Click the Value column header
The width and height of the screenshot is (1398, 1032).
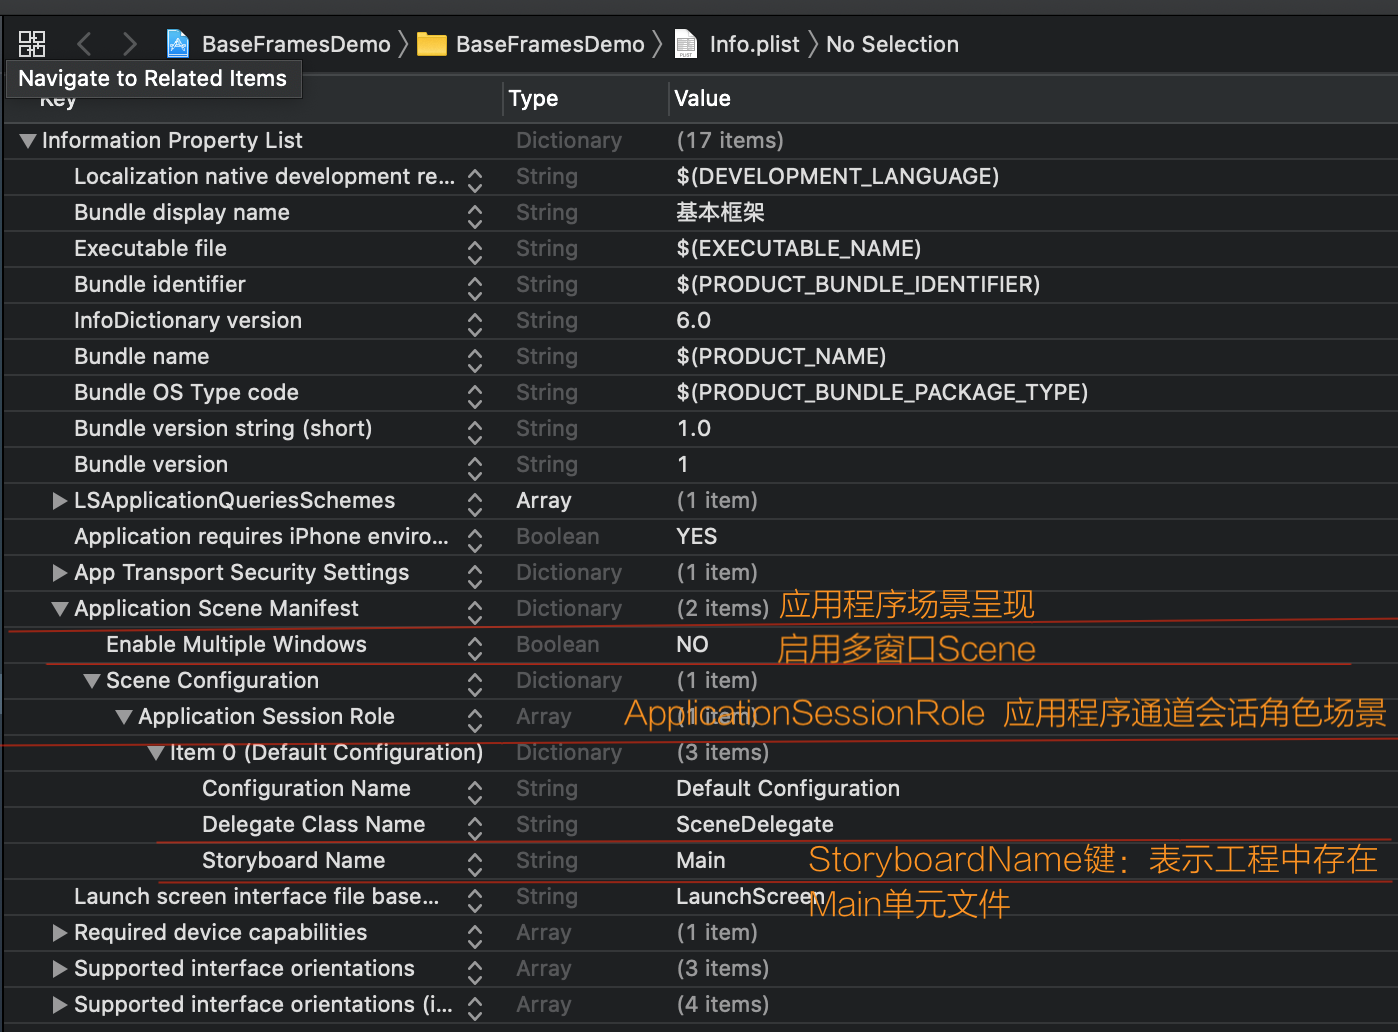pyautogui.click(x=702, y=98)
